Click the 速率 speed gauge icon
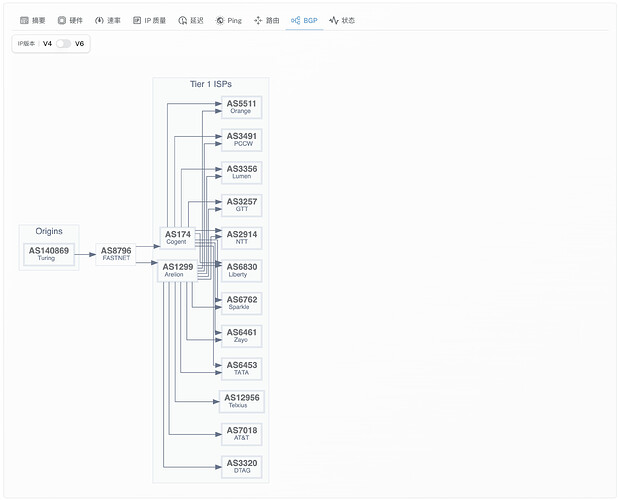The width and height of the screenshot is (618, 500). click(99, 20)
